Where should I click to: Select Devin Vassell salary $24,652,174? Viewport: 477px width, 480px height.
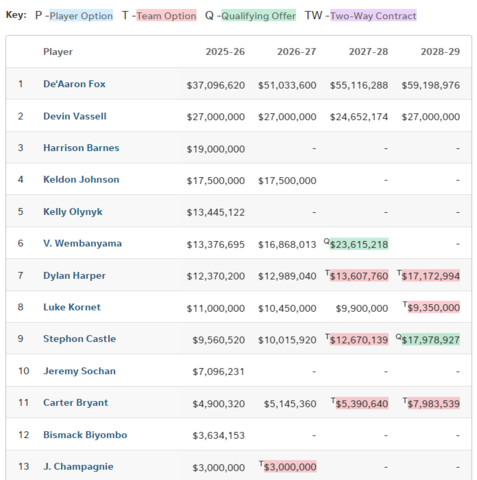(359, 117)
